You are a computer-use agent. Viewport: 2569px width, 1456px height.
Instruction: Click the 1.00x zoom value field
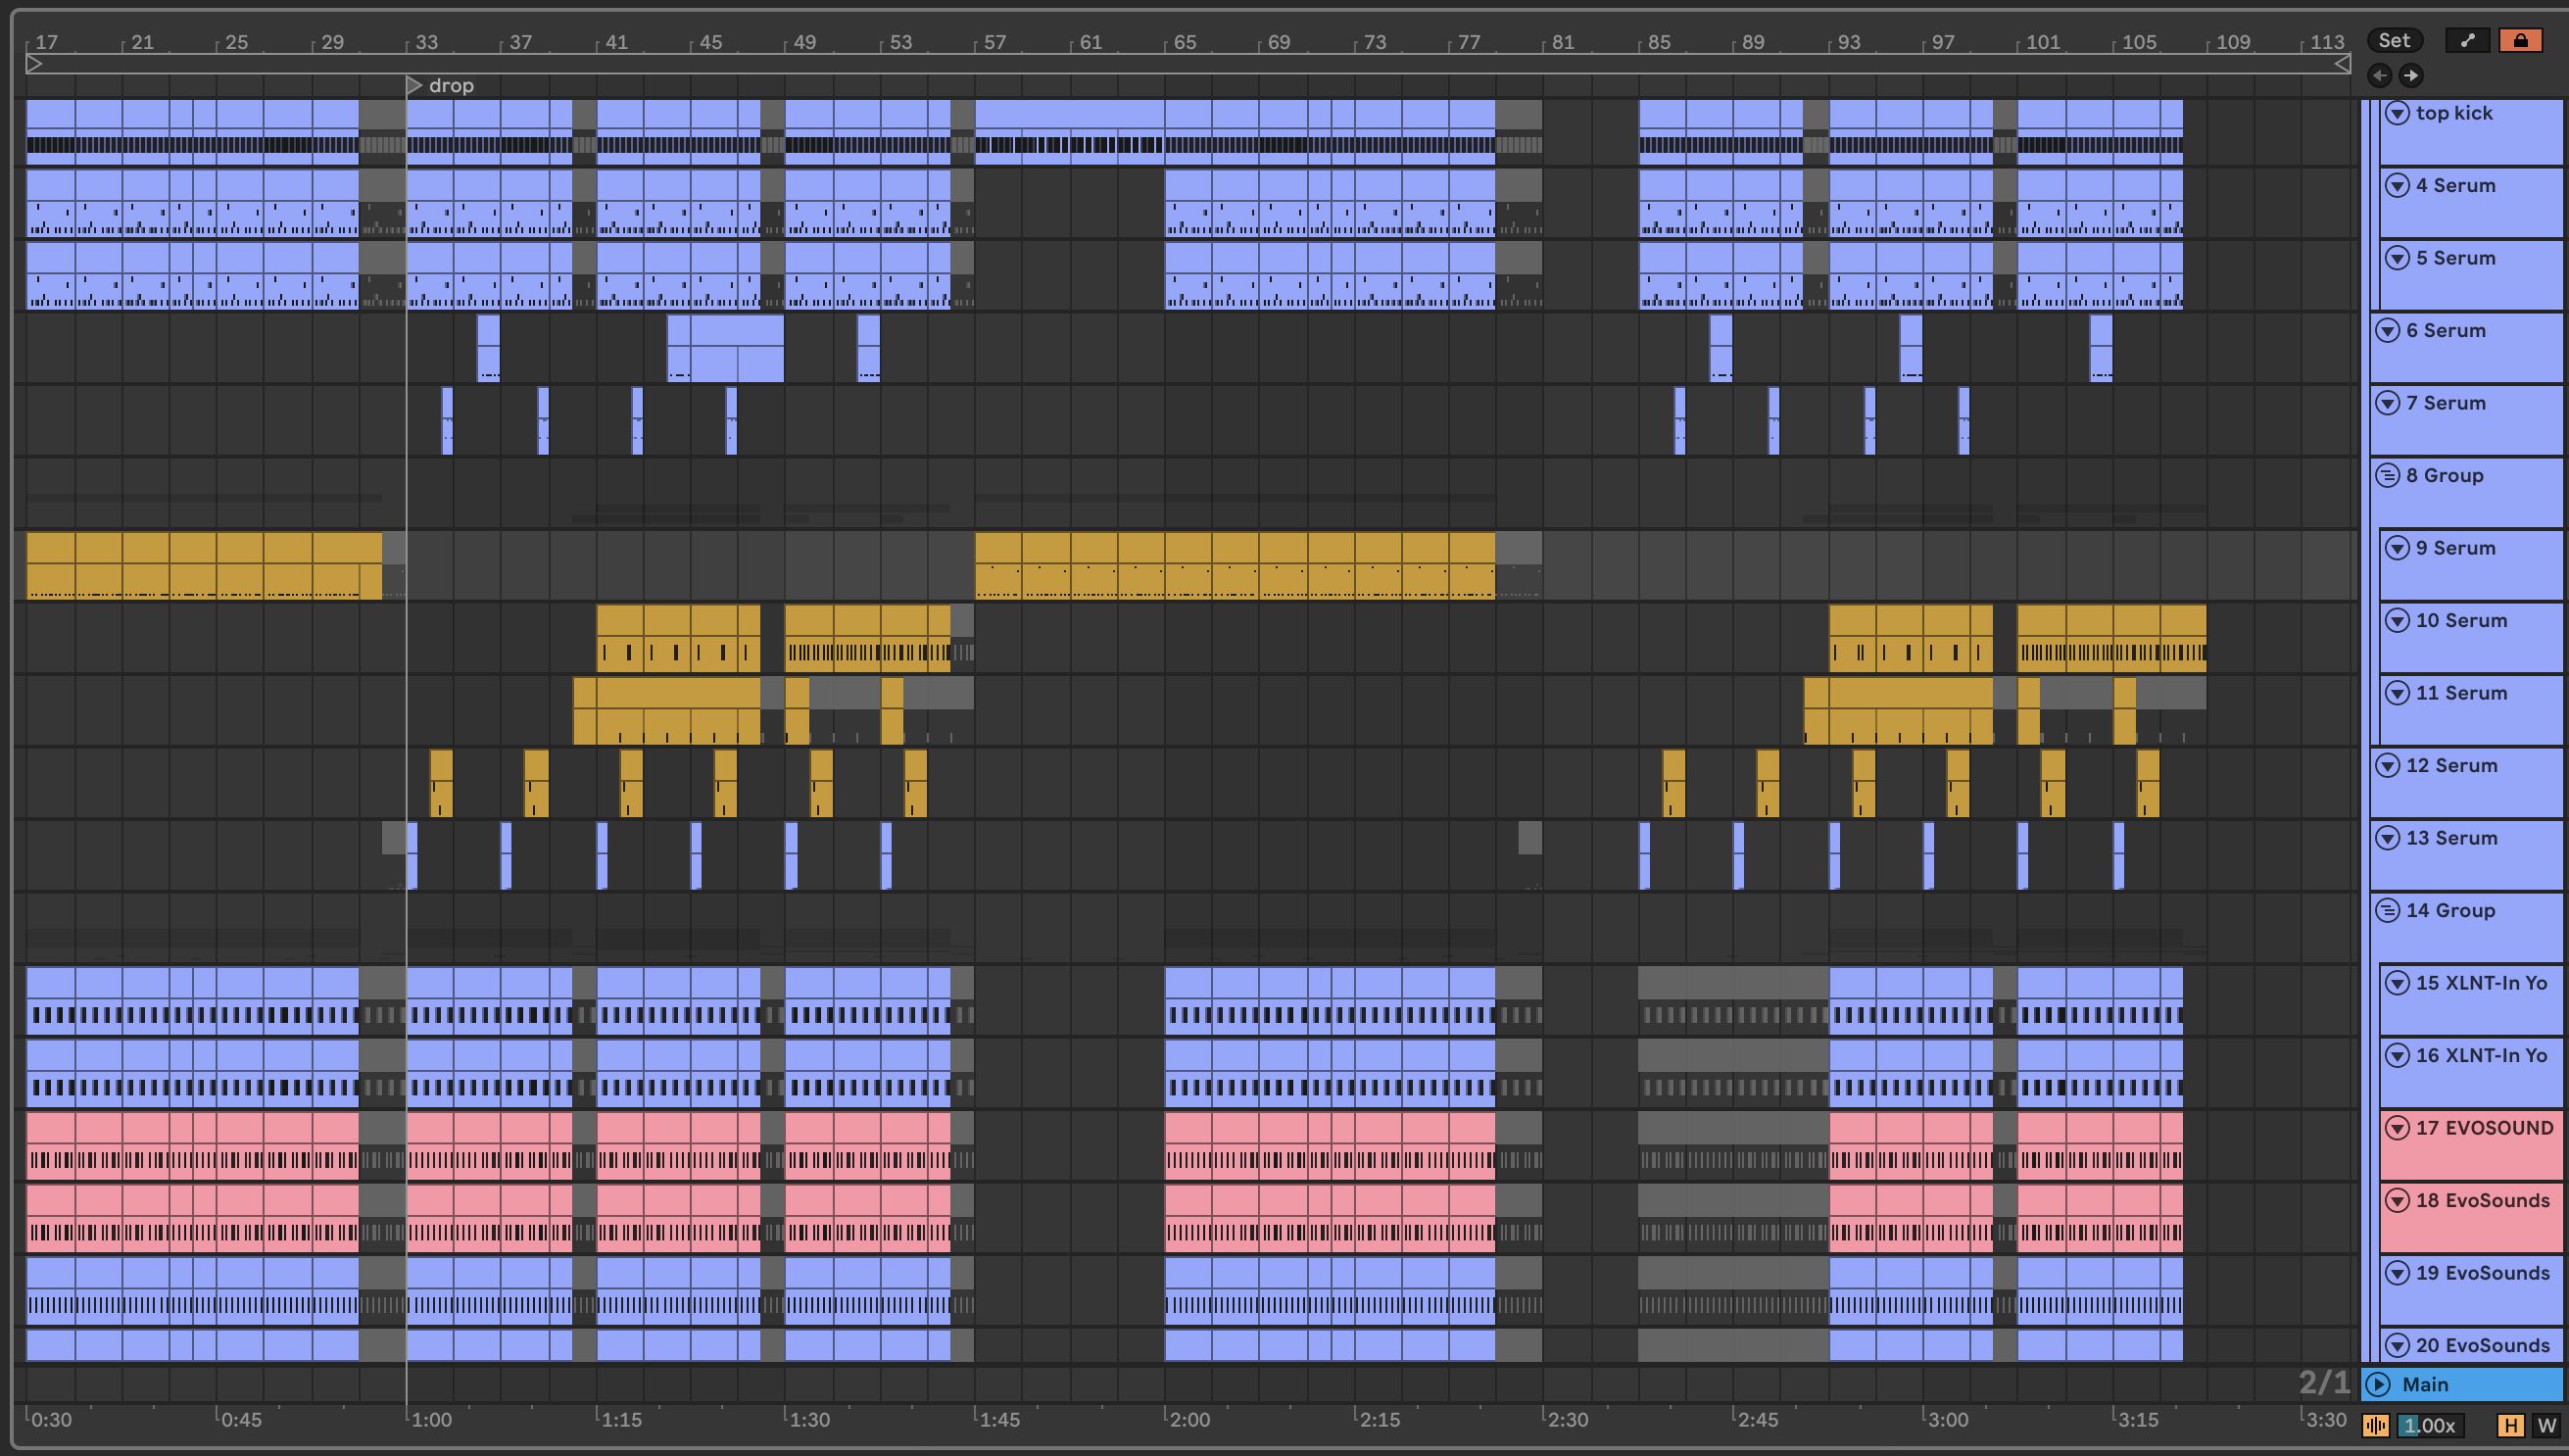[x=2430, y=1425]
